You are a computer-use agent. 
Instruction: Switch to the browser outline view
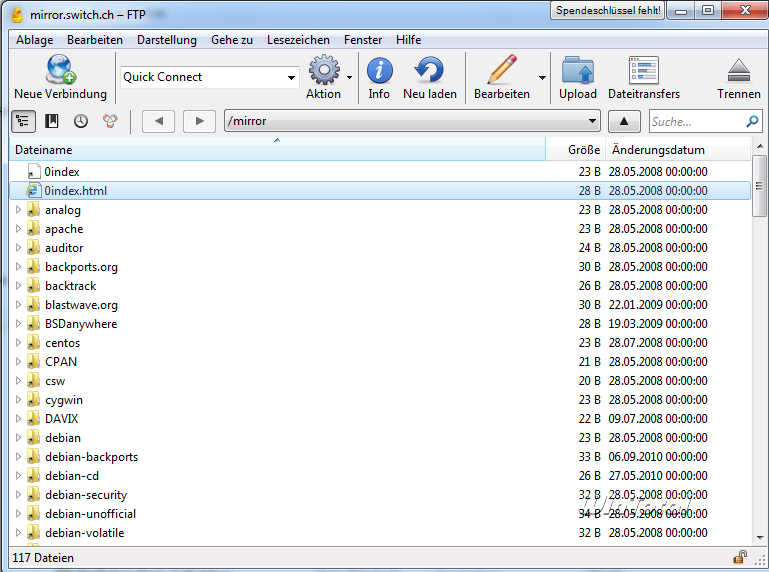(23, 121)
